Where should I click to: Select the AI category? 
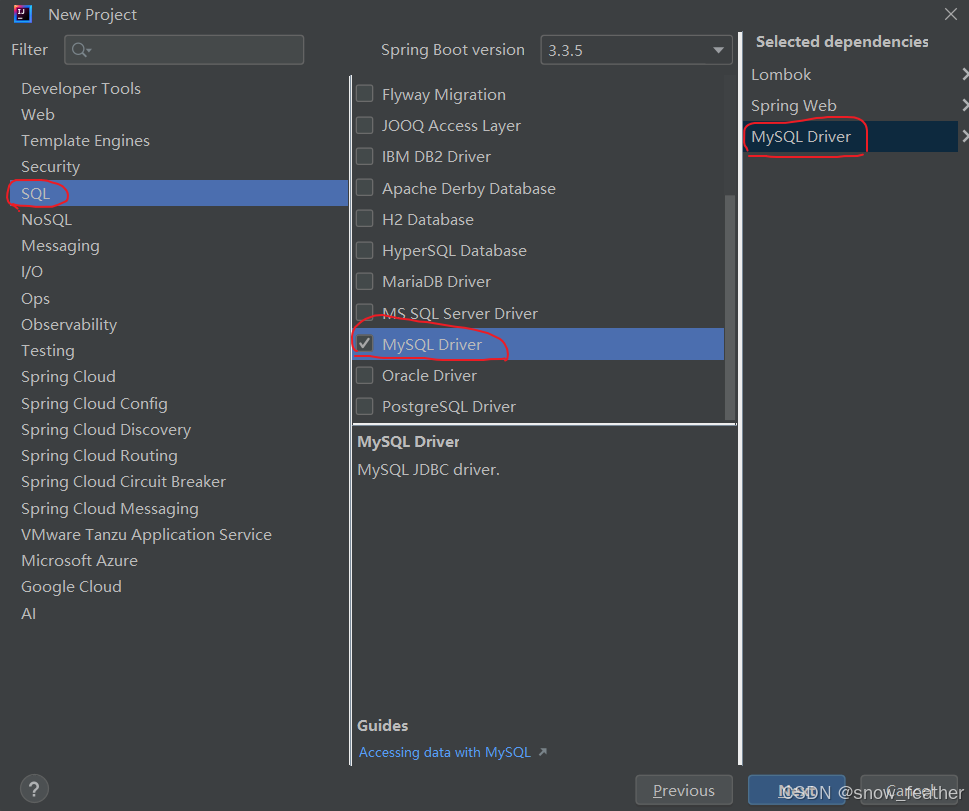pos(28,613)
